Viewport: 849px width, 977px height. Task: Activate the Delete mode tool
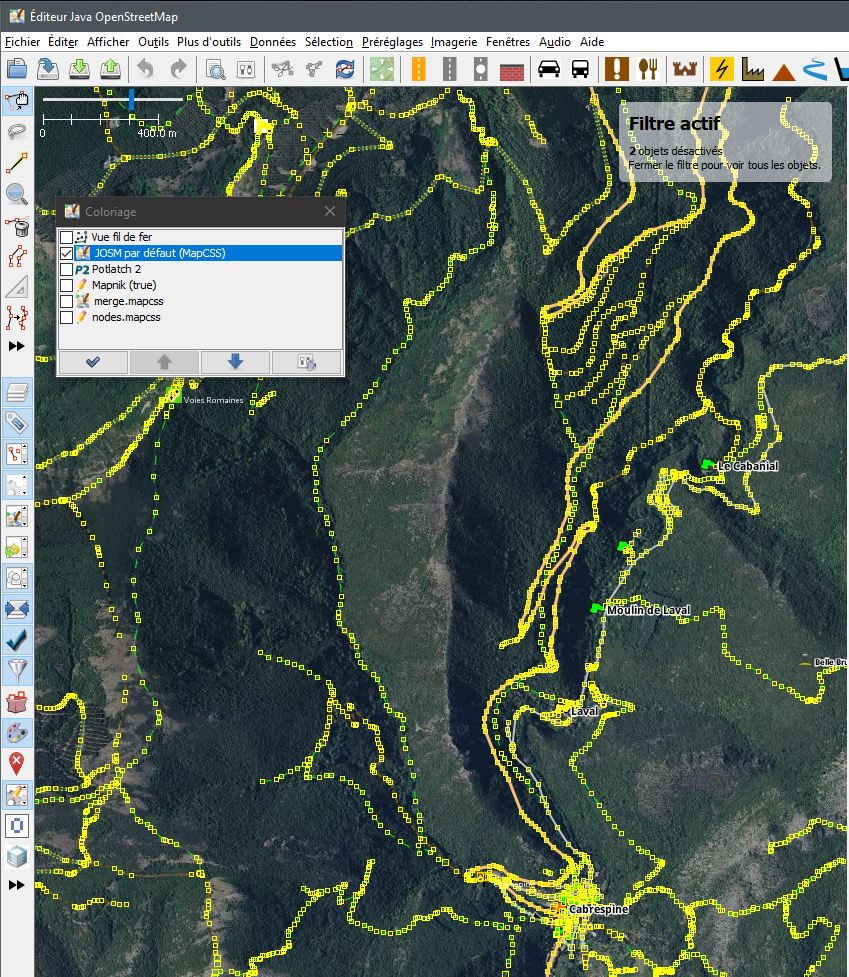point(17,225)
